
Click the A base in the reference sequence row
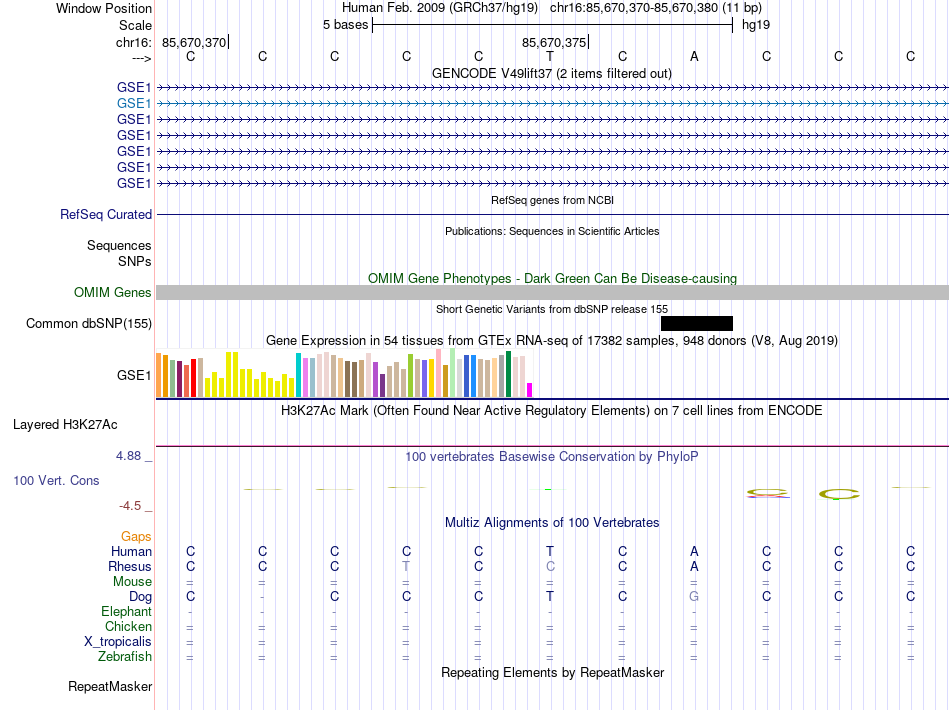pos(694,56)
